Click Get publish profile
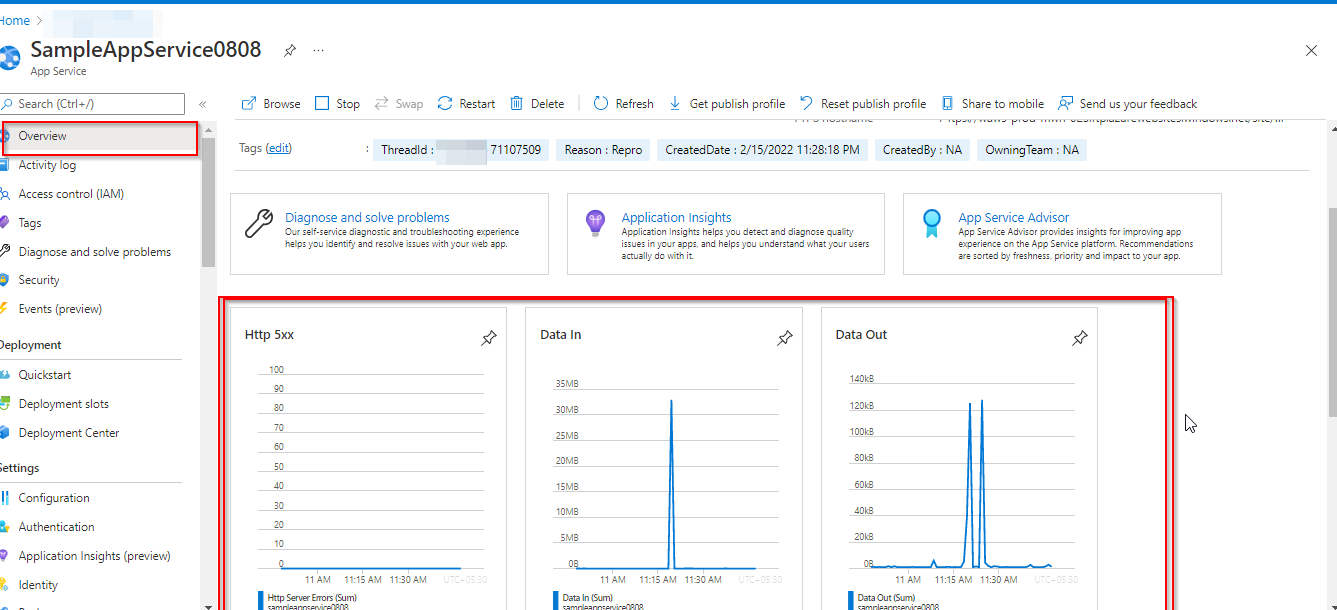 [x=726, y=104]
